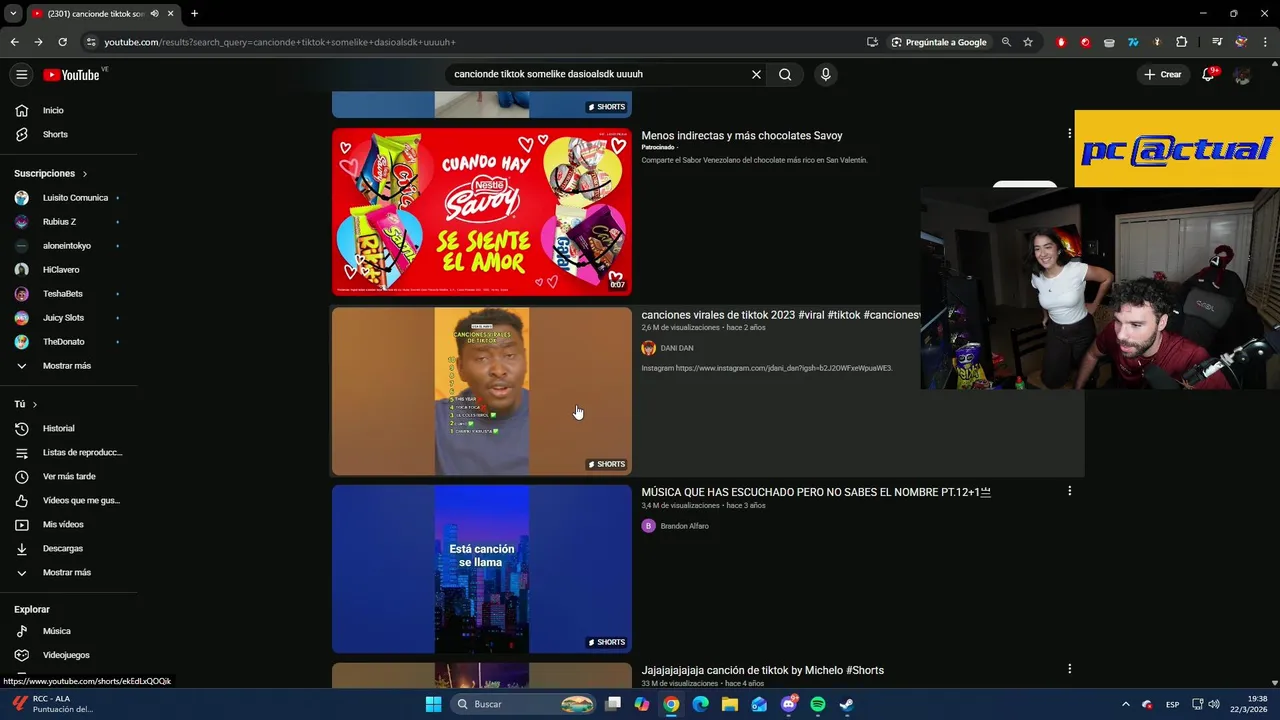Viewport: 1280px width, 720px height.
Task: Open the Savoy ad options menu
Action: click(x=1069, y=133)
